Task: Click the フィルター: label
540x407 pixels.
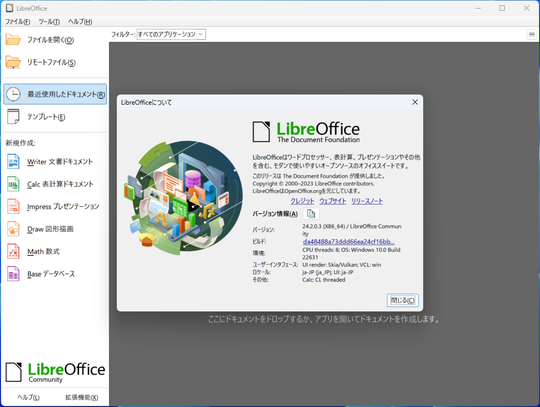Action: point(123,34)
